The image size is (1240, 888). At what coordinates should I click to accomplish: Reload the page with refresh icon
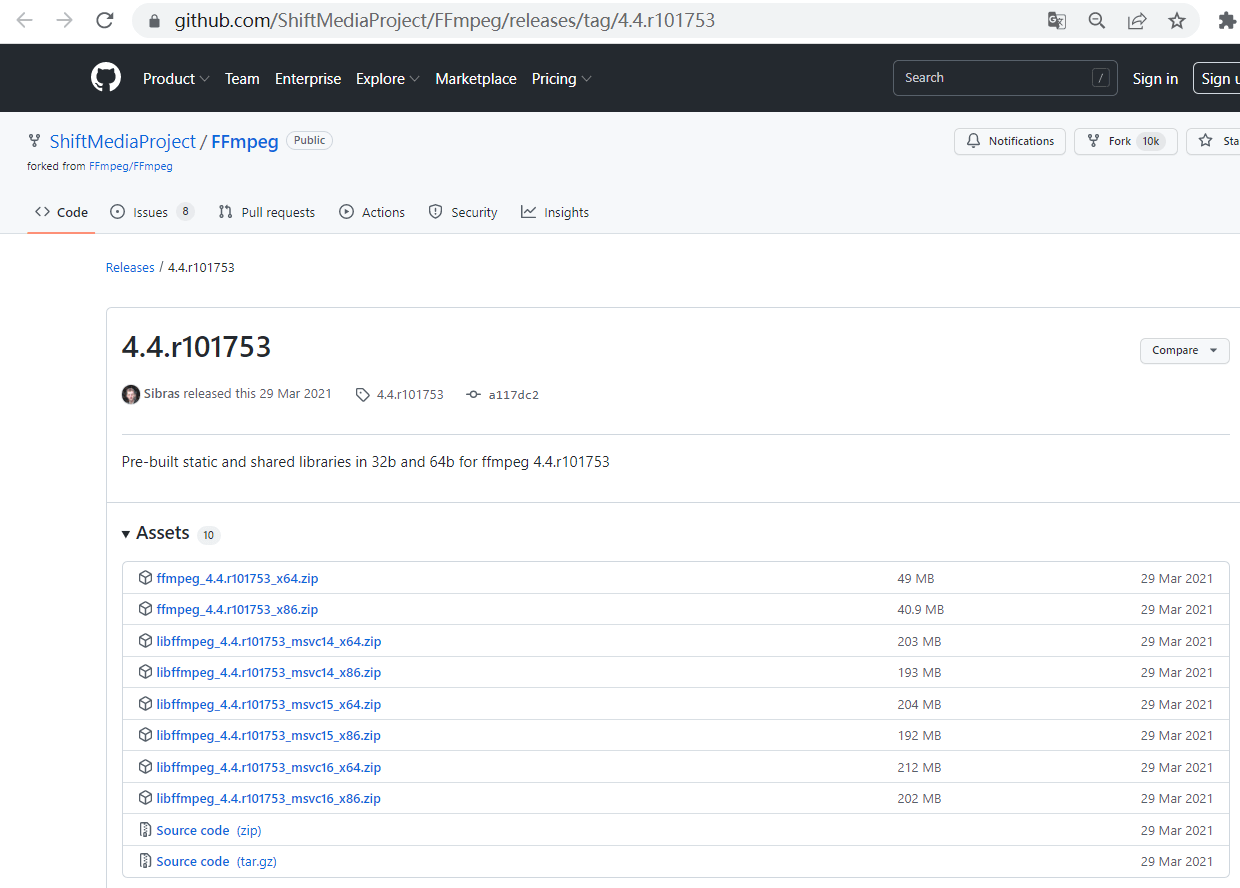(104, 20)
